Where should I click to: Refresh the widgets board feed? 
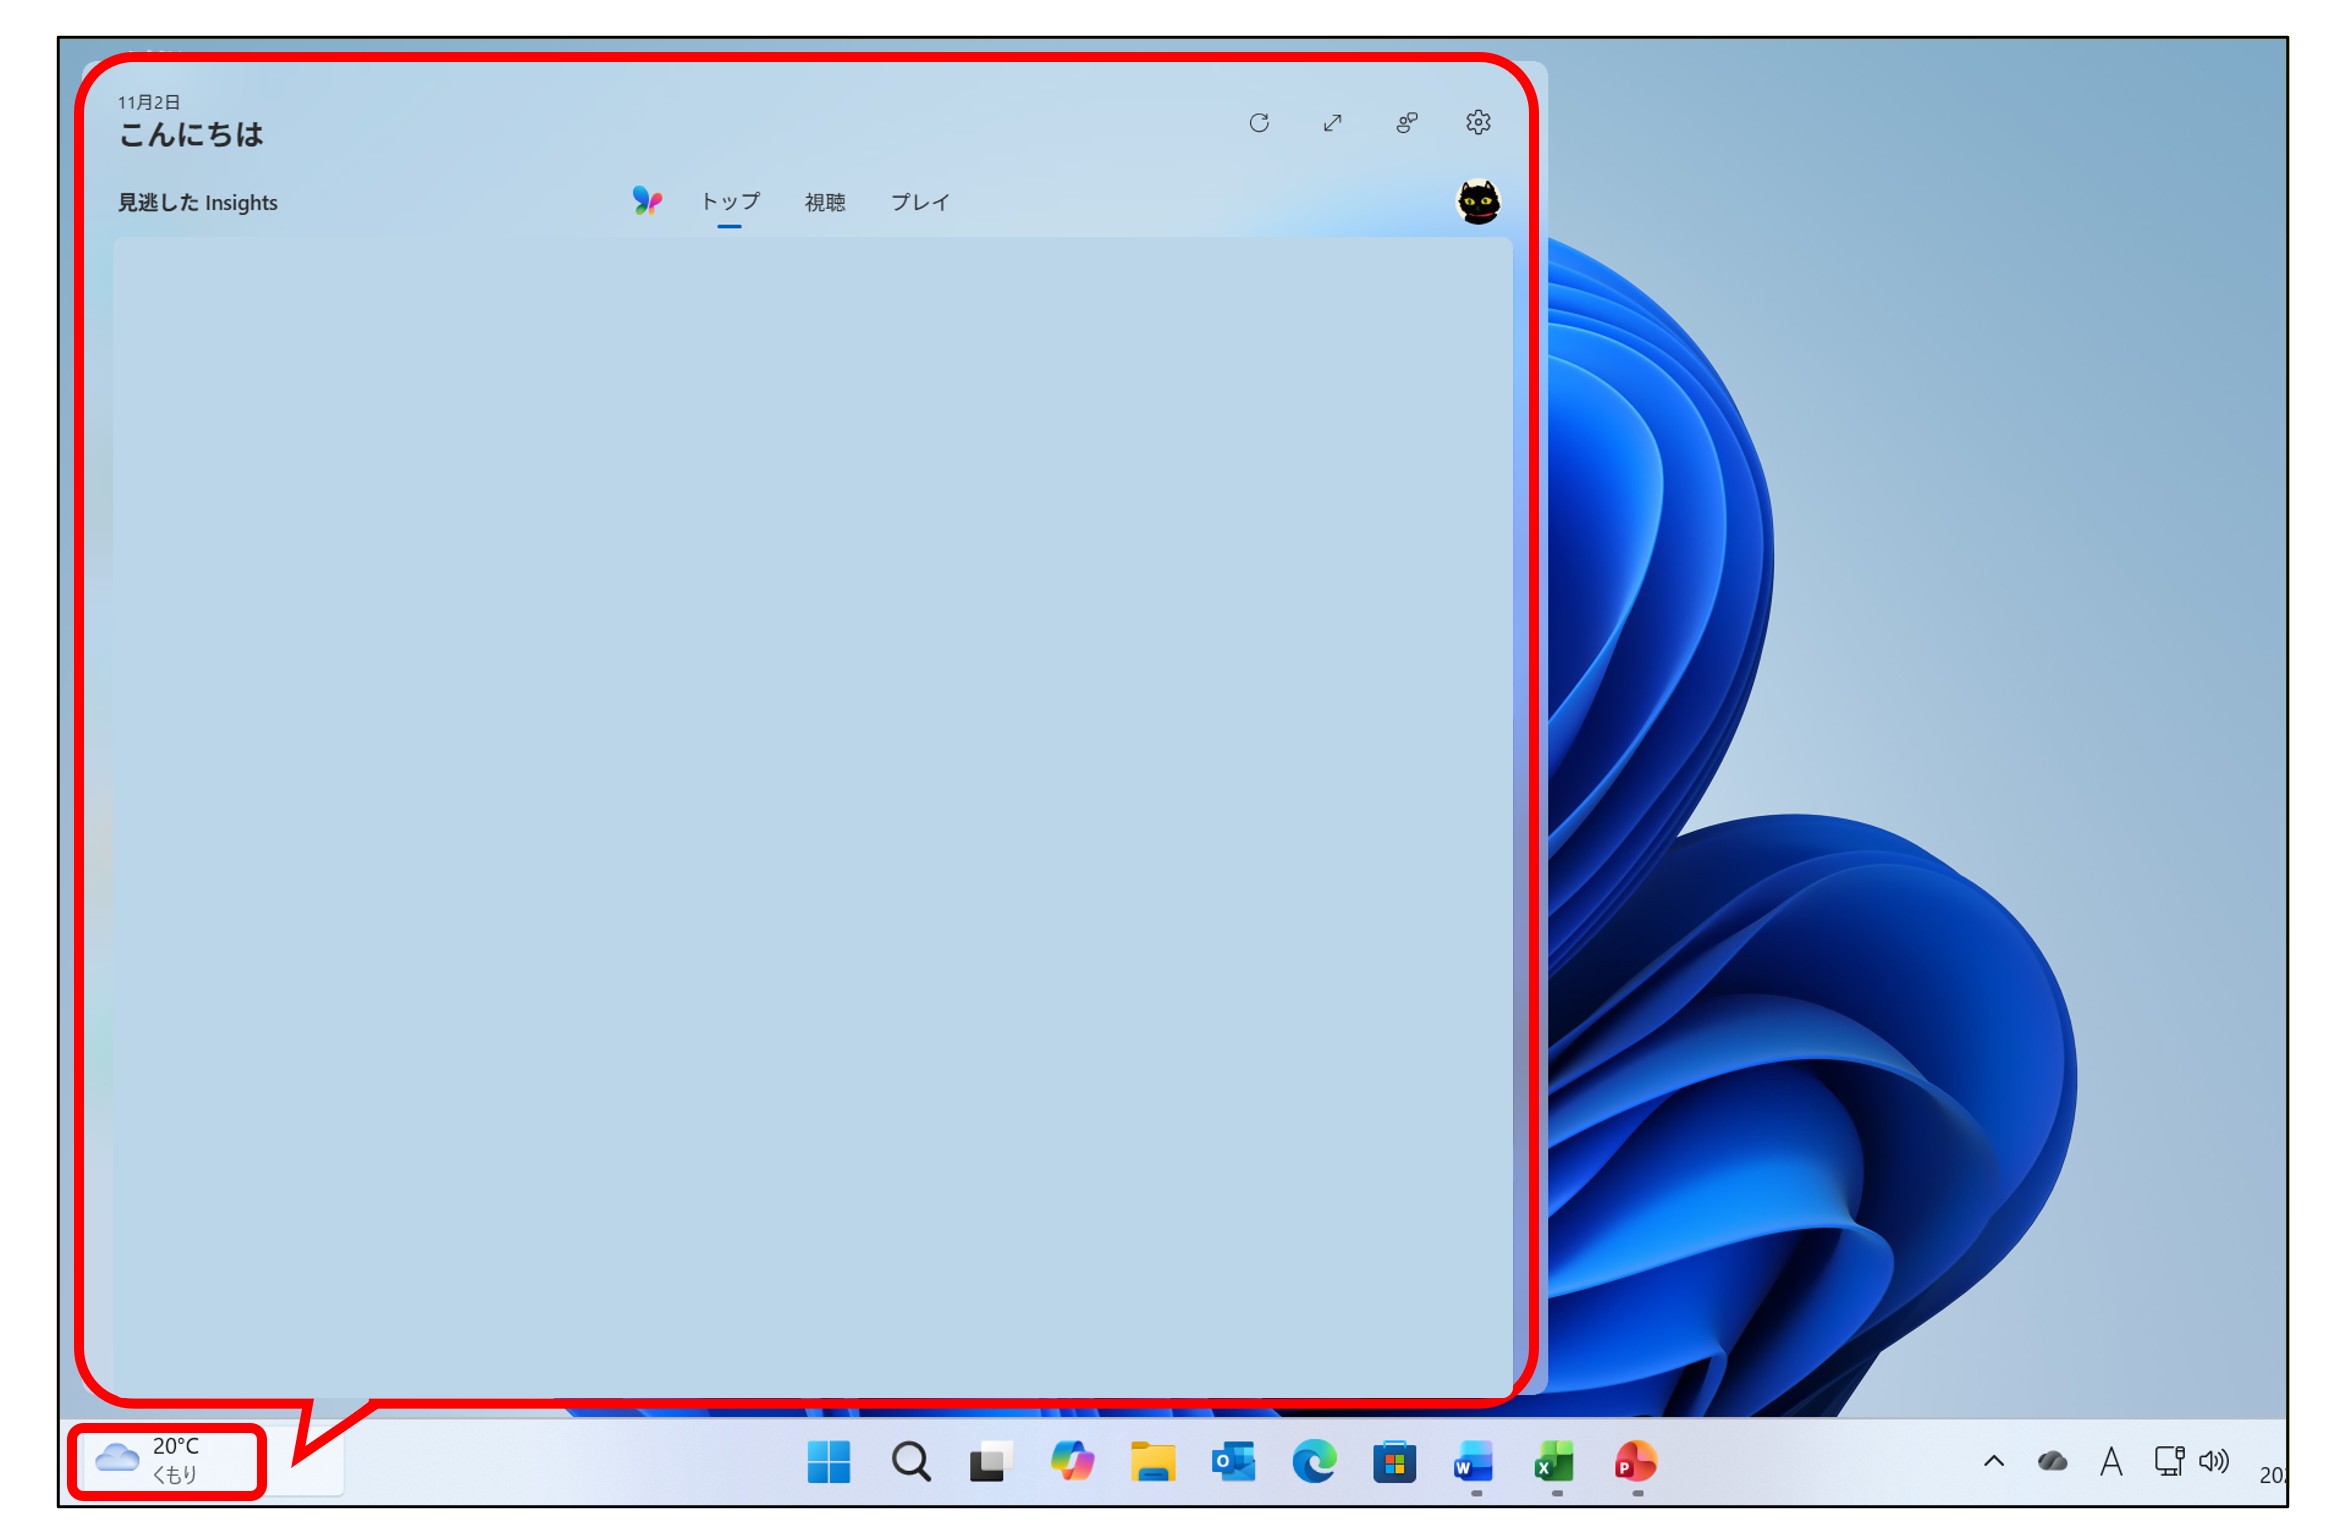[x=1258, y=122]
